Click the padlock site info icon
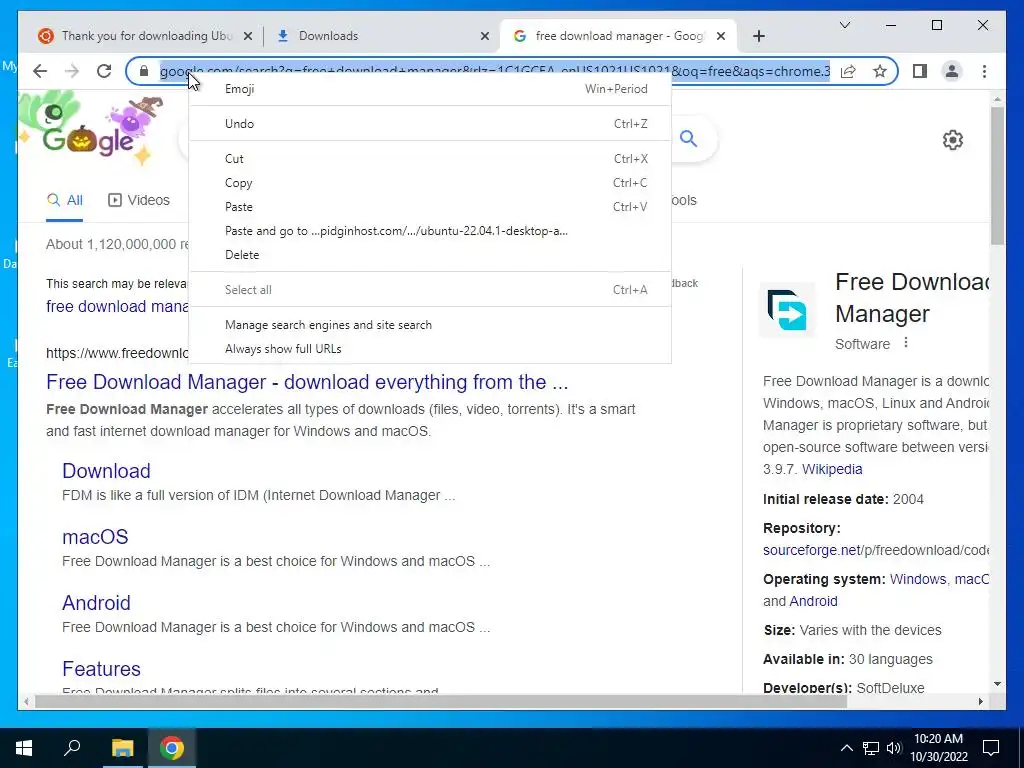1024x768 pixels. click(144, 71)
